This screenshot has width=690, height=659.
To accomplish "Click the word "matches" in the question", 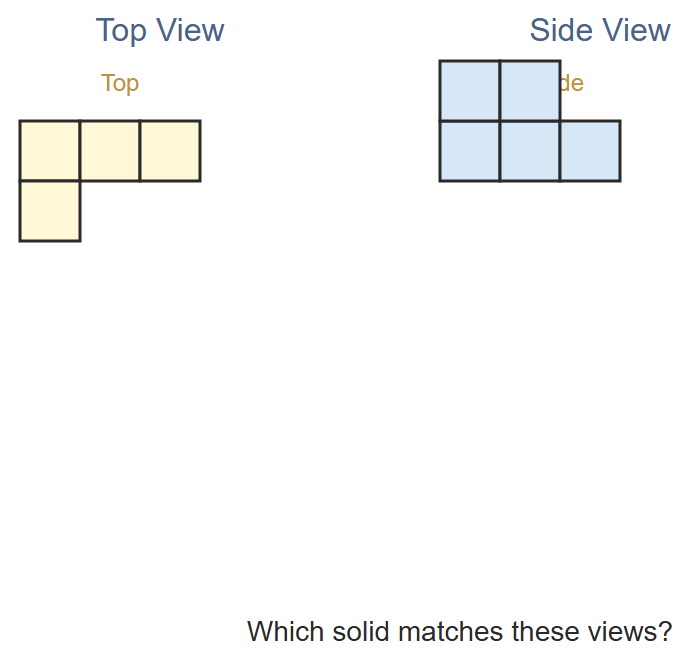I will coord(451,632).
